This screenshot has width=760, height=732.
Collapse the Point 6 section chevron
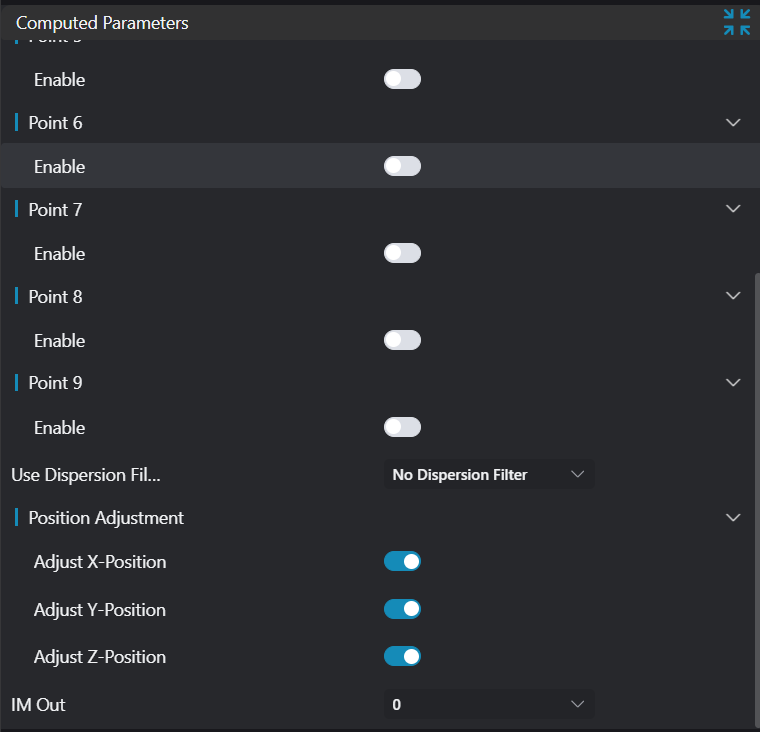point(733,122)
